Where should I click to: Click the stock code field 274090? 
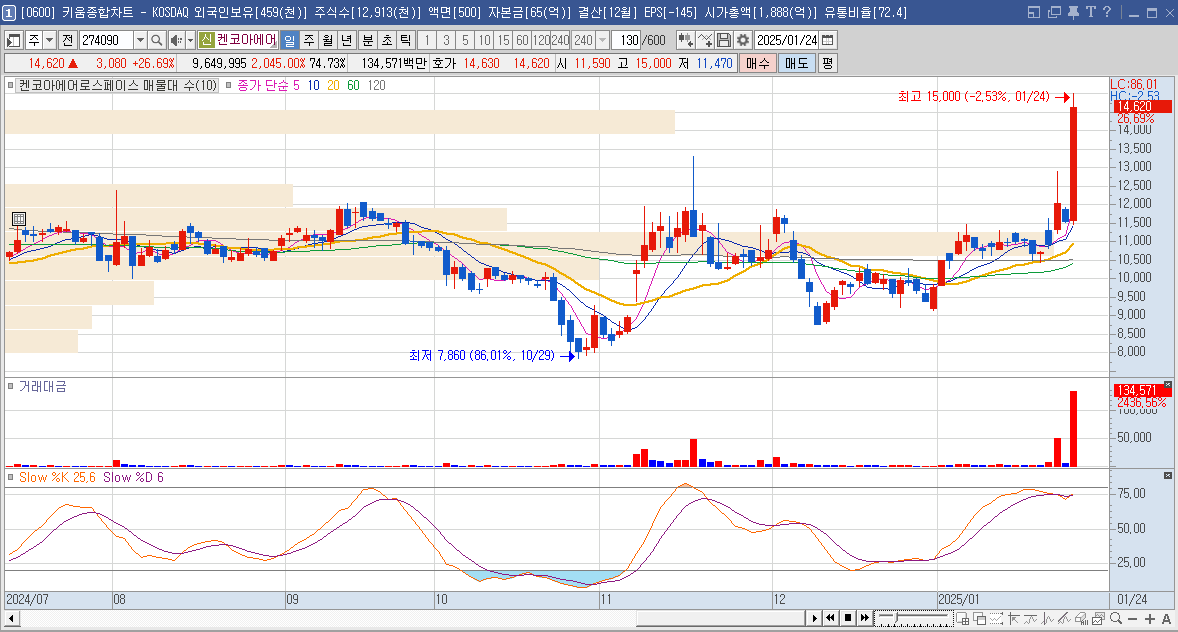(x=106, y=40)
